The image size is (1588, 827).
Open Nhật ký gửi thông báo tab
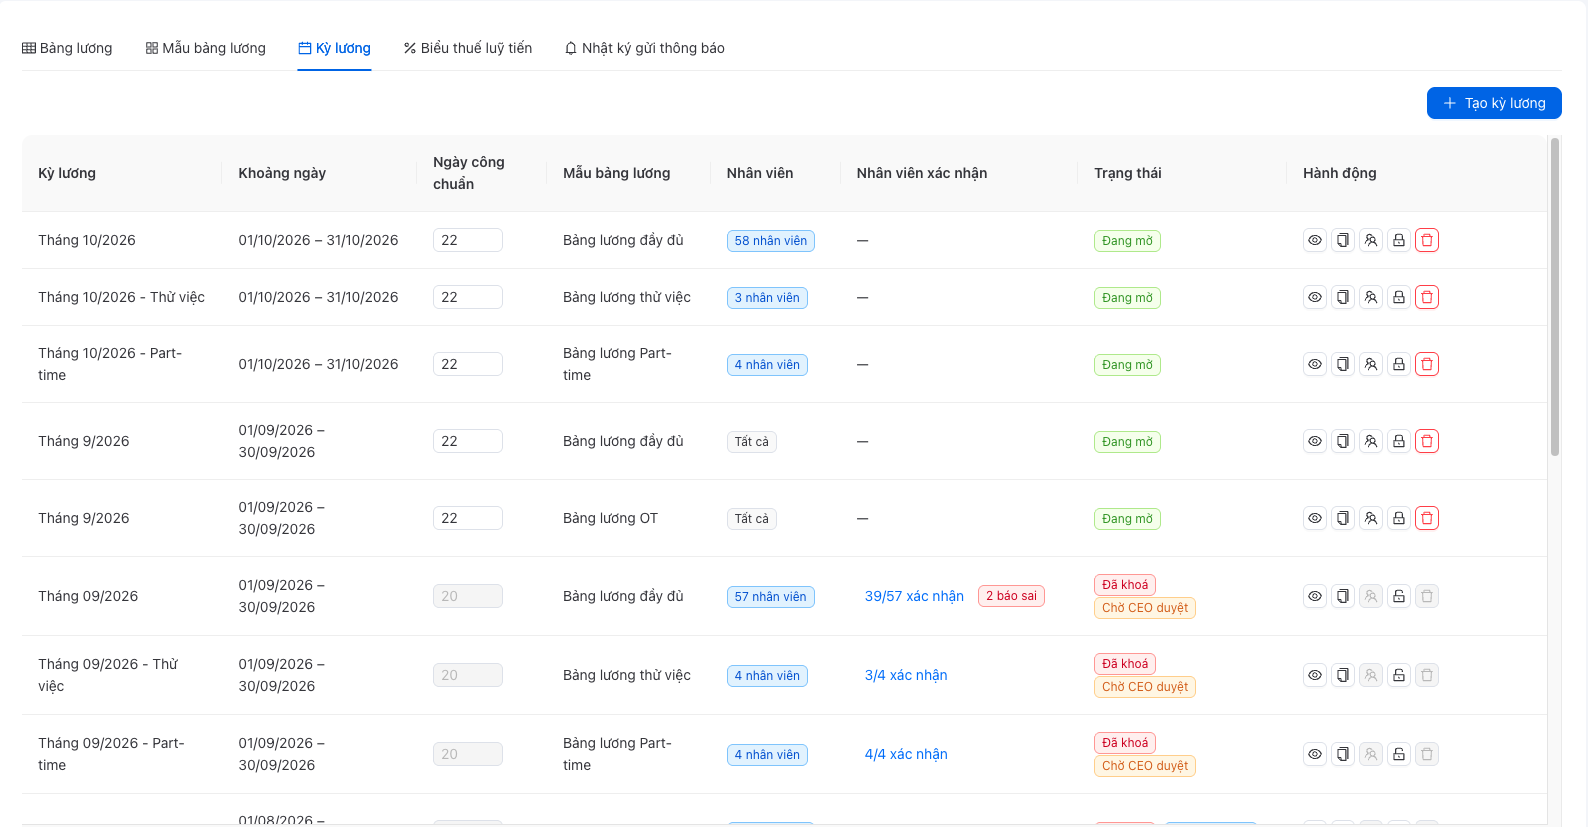644,48
